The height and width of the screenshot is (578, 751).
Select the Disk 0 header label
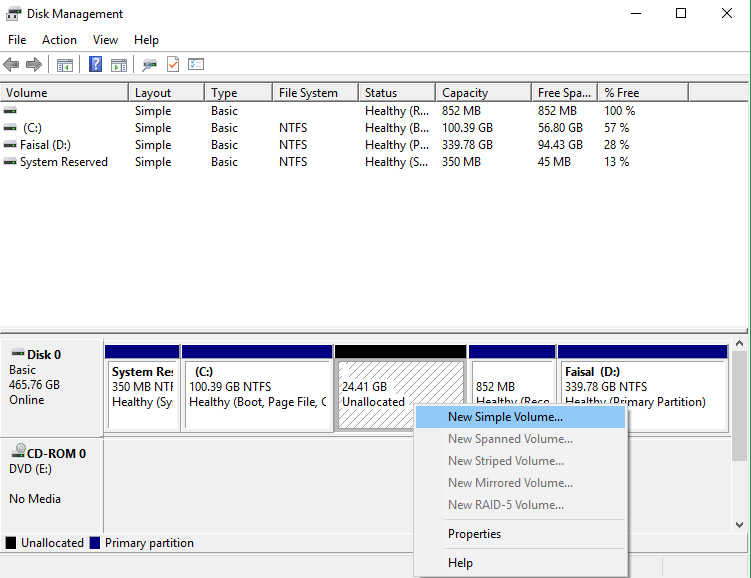point(43,354)
